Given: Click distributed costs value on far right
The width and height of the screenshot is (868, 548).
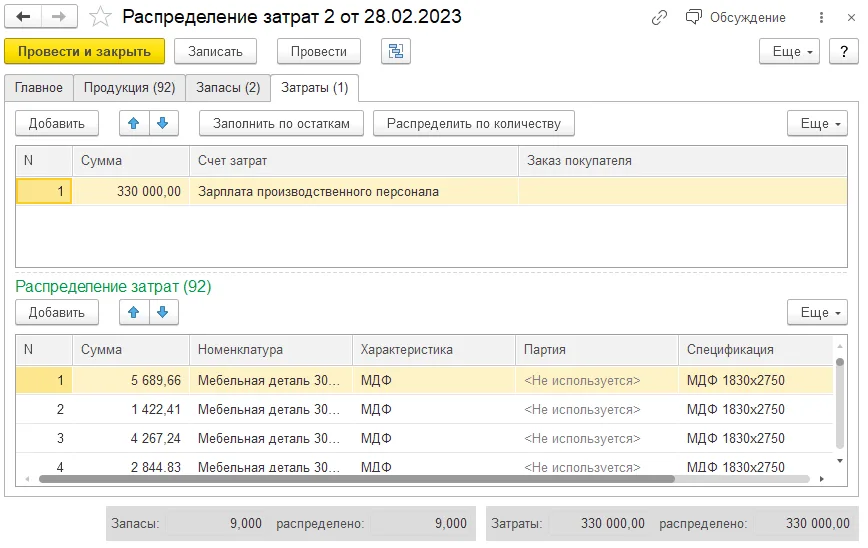Looking at the screenshot, I should (802, 524).
